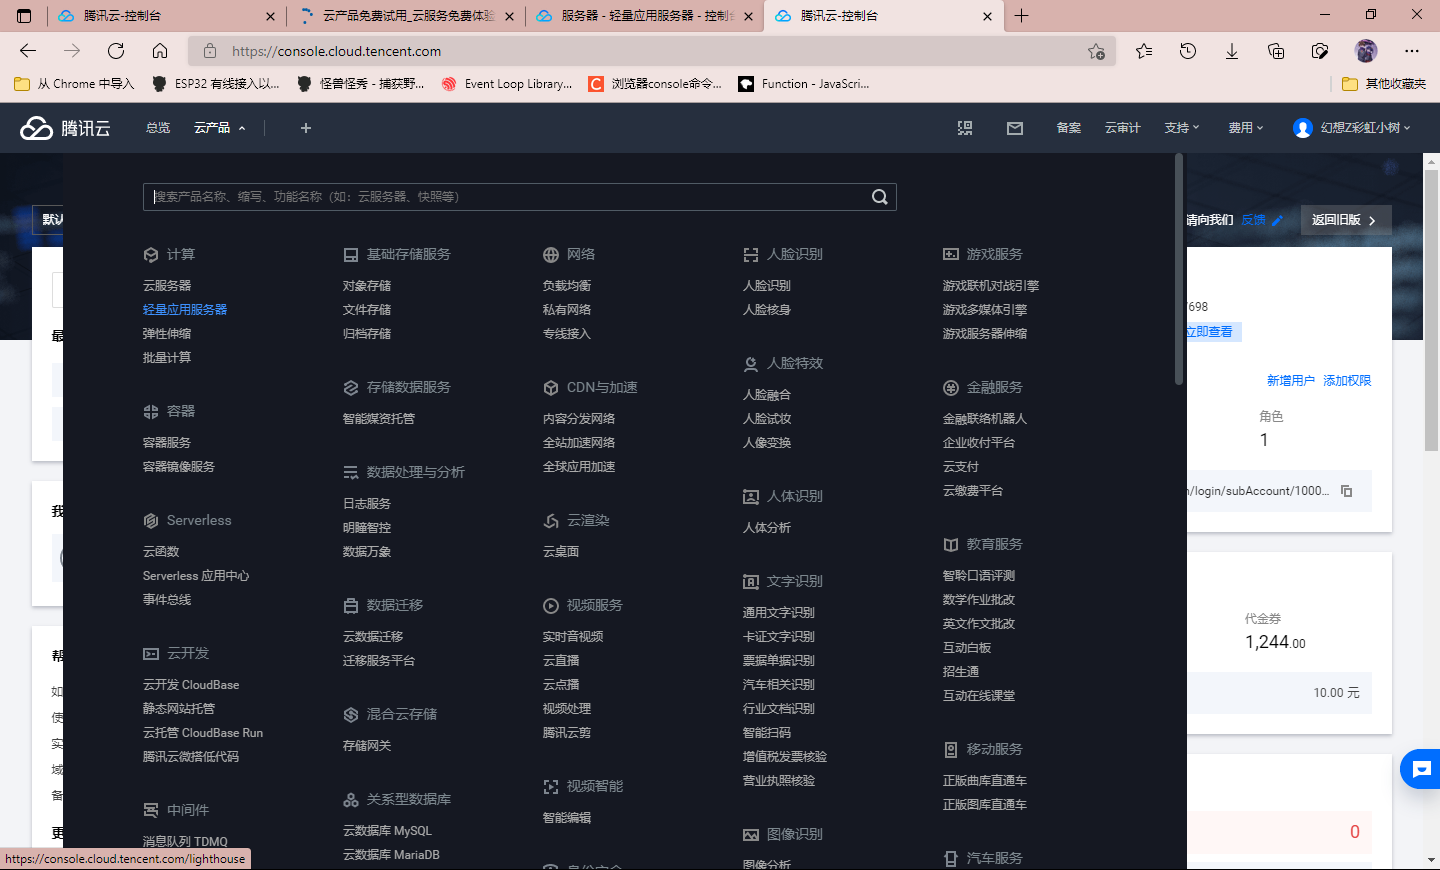Open 轻量应用服务器 product link
This screenshot has width=1440, height=870.
pyautogui.click(x=185, y=310)
